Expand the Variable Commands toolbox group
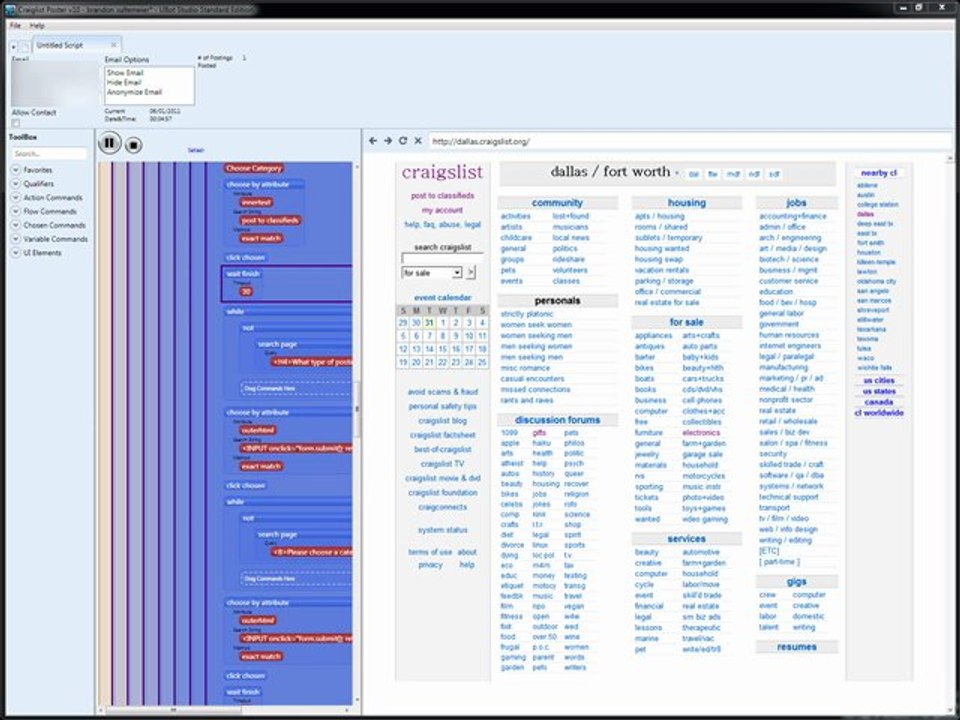Screen dimensions: 960x720 (16, 239)
